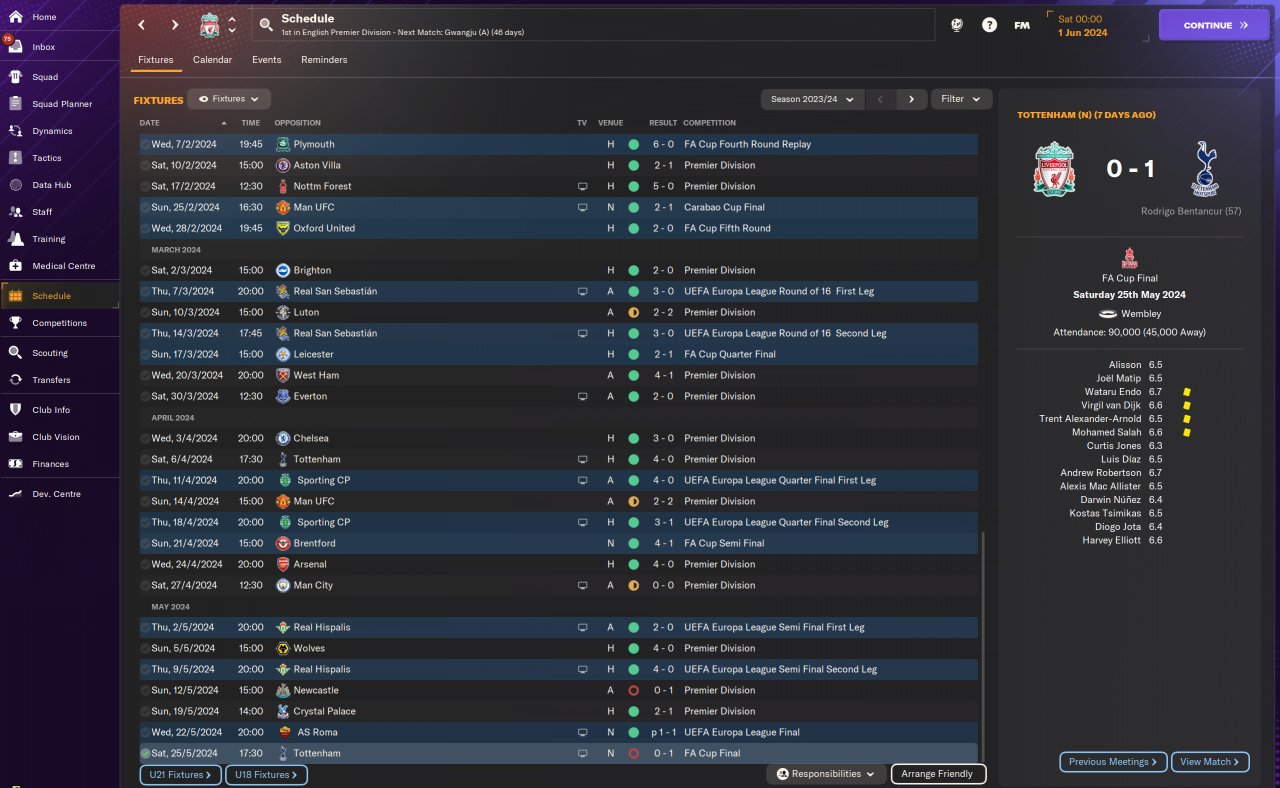
Task: Click the Previous Meetings button
Action: coord(1113,762)
